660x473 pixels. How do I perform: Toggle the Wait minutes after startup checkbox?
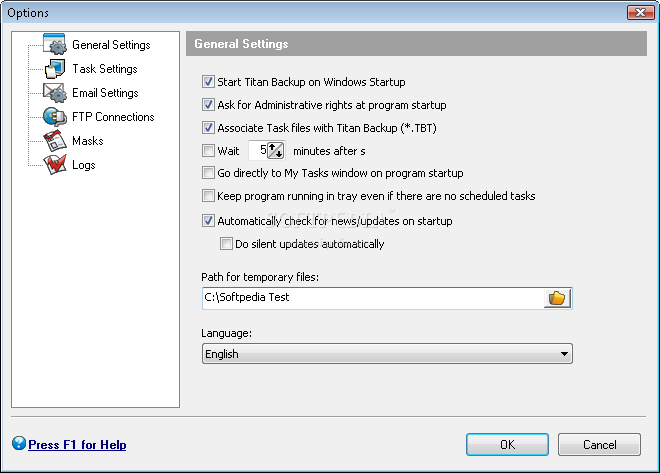(x=208, y=151)
